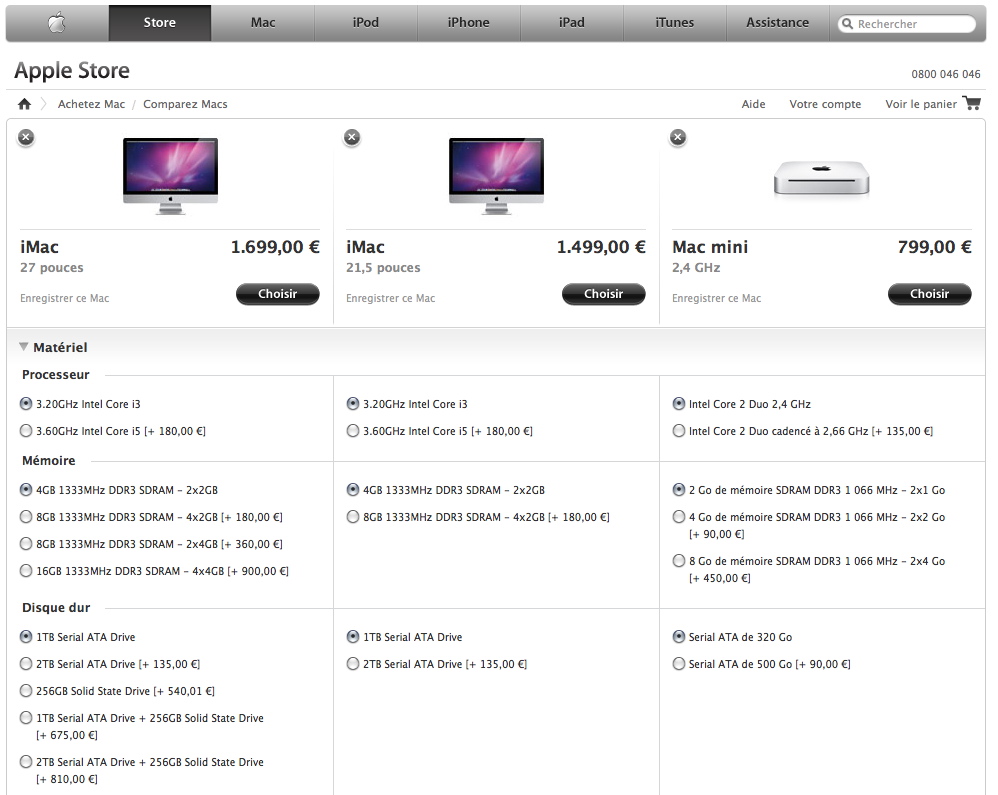This screenshot has height=795, width=998.
Task: Click the Apple Store page title
Action: pos(72,71)
